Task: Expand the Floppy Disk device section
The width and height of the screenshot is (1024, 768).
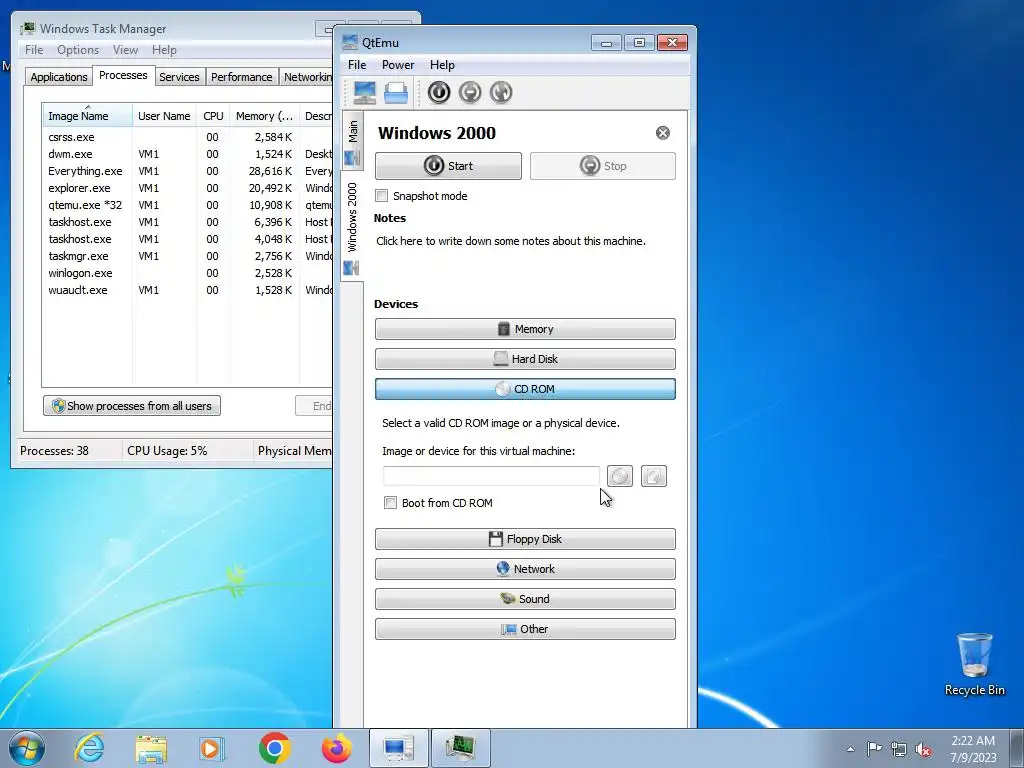Action: tap(525, 539)
